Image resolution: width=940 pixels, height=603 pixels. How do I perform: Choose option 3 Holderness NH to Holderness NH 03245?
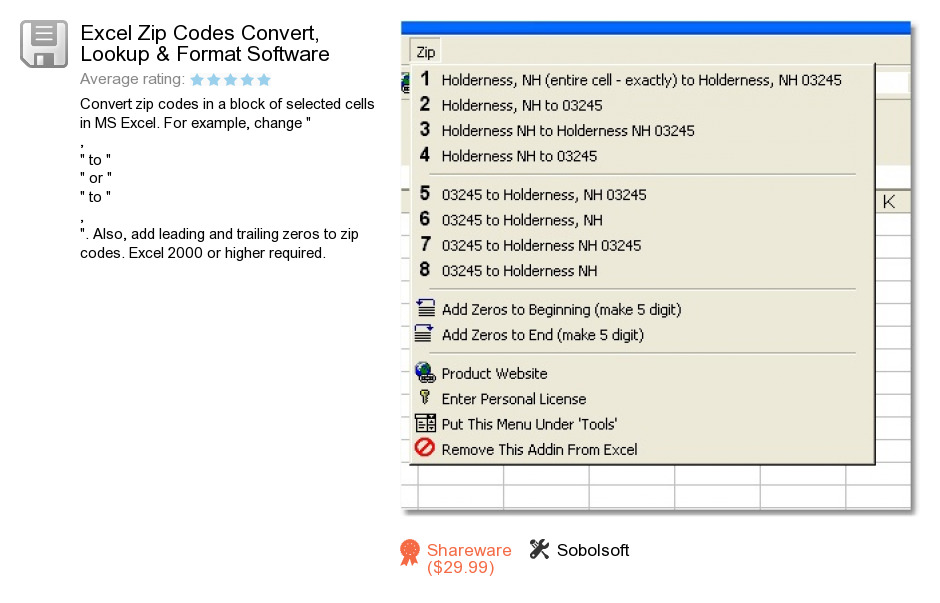tap(642, 130)
